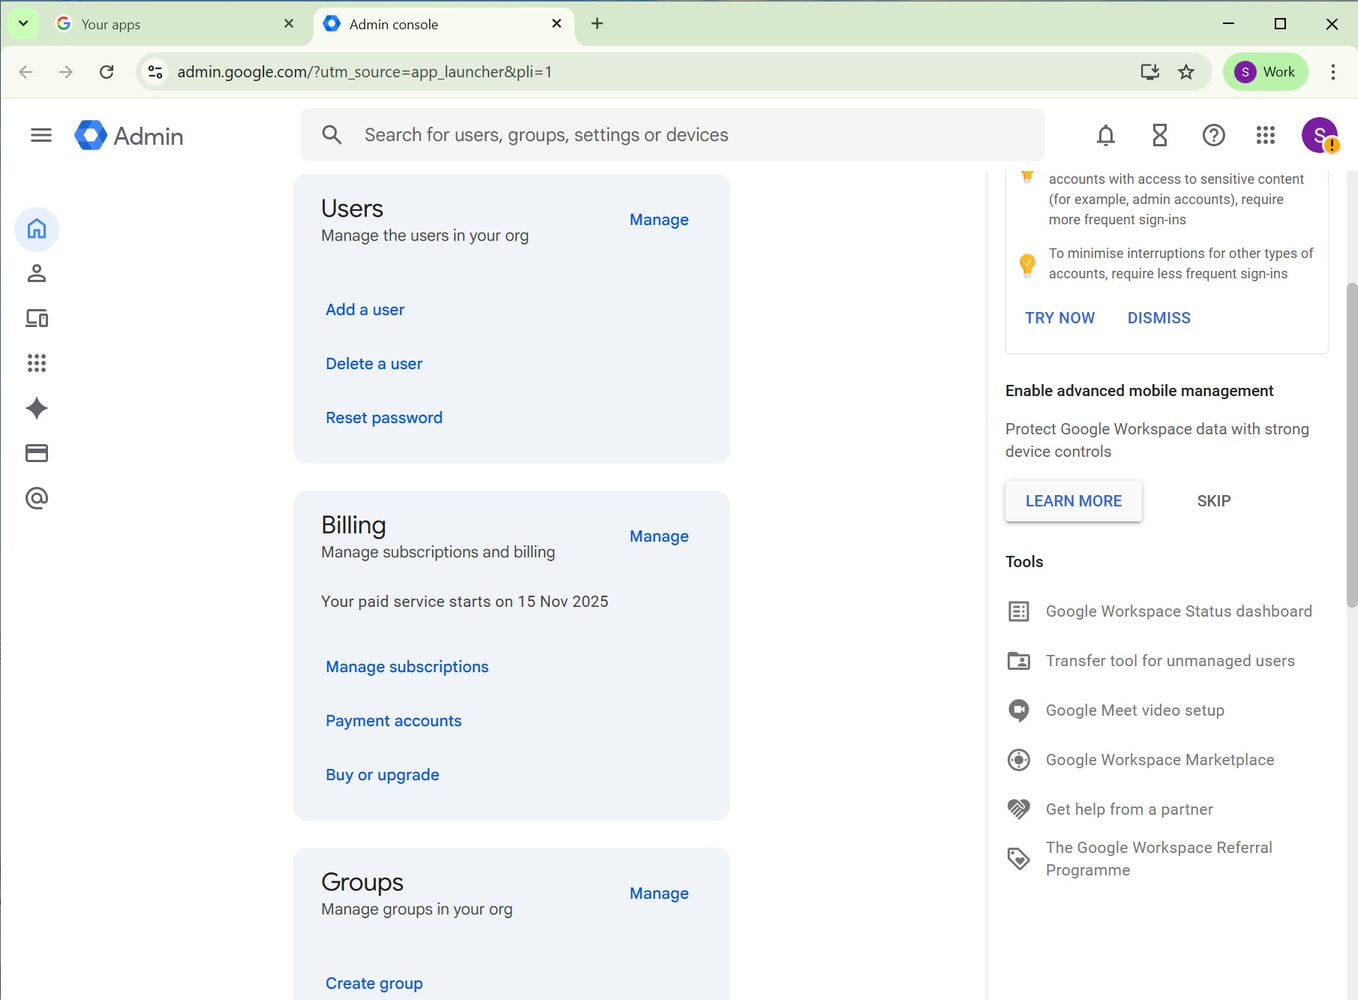Screen dimensions: 1358x1000
Task: Open the main navigation hamburger menu
Action: tap(41, 134)
